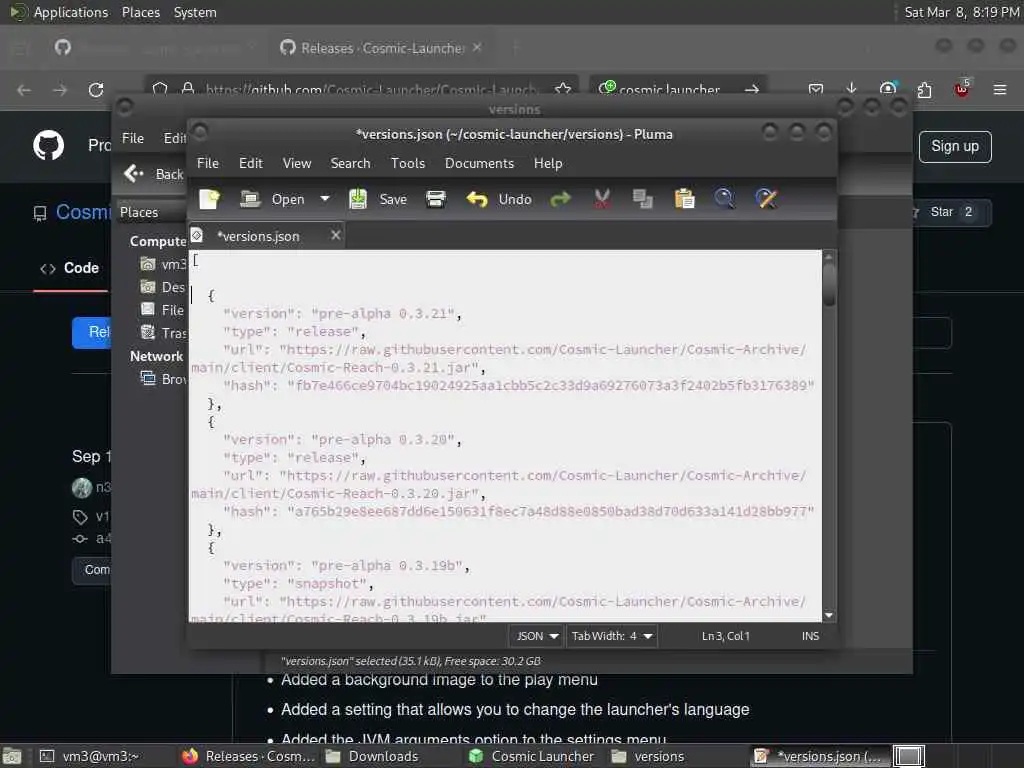This screenshot has height=768, width=1024.
Task: Open the JSON syntax language dropdown
Action: tap(536, 636)
